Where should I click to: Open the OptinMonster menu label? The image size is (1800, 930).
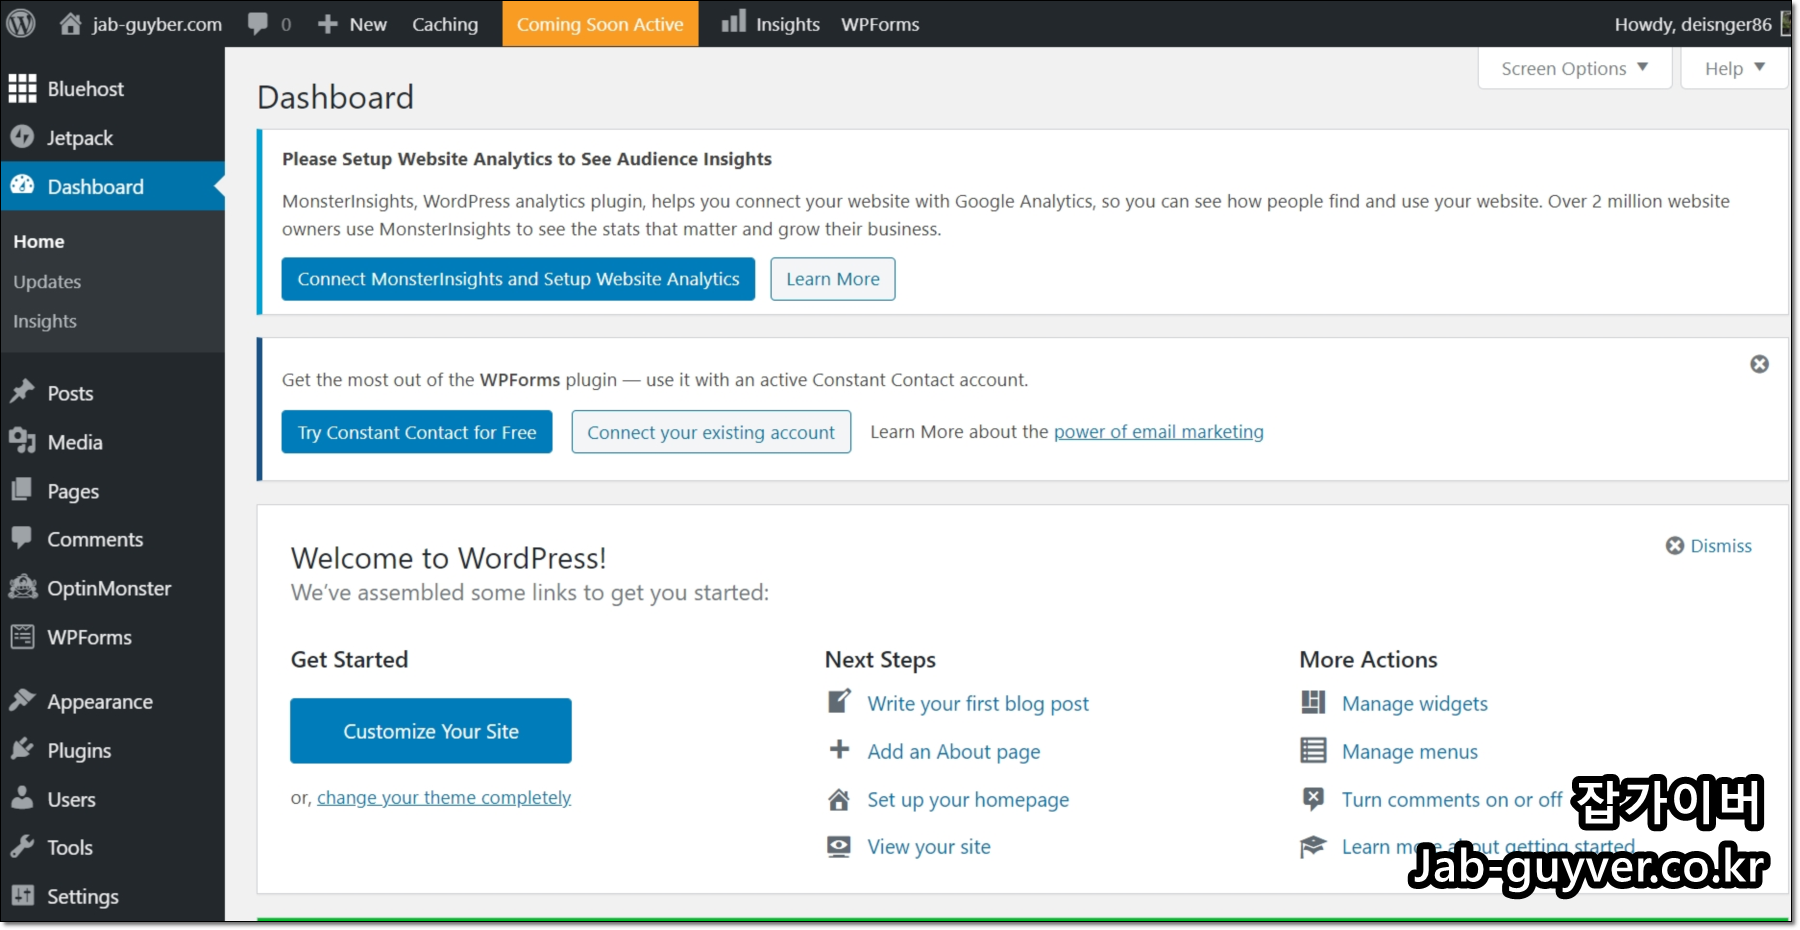(x=109, y=588)
